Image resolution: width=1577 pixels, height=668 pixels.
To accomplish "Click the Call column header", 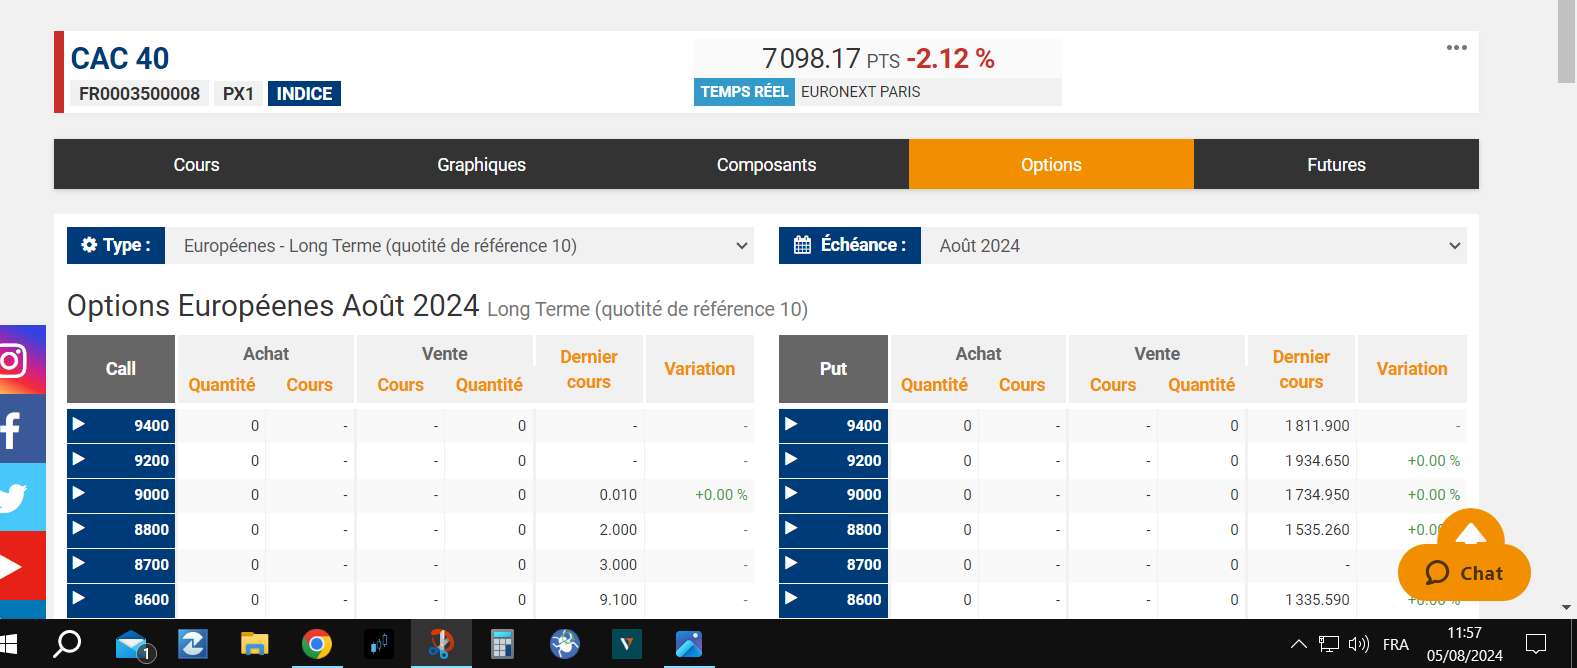I will click(x=121, y=369).
